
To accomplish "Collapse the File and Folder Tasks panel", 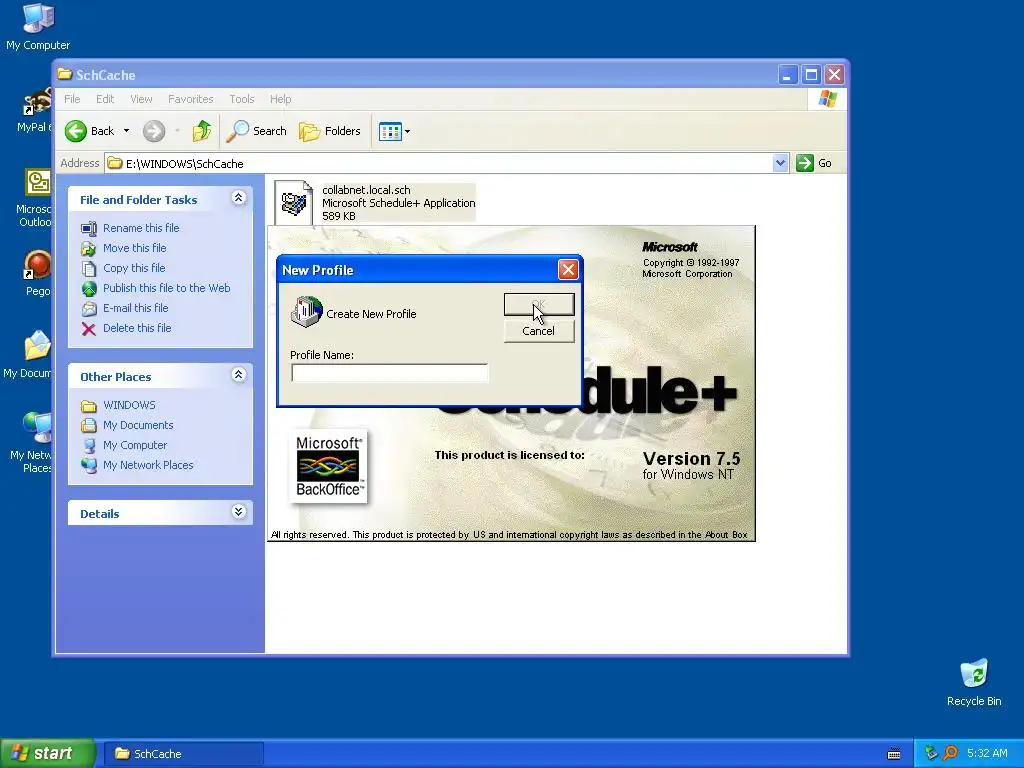I will [239, 198].
